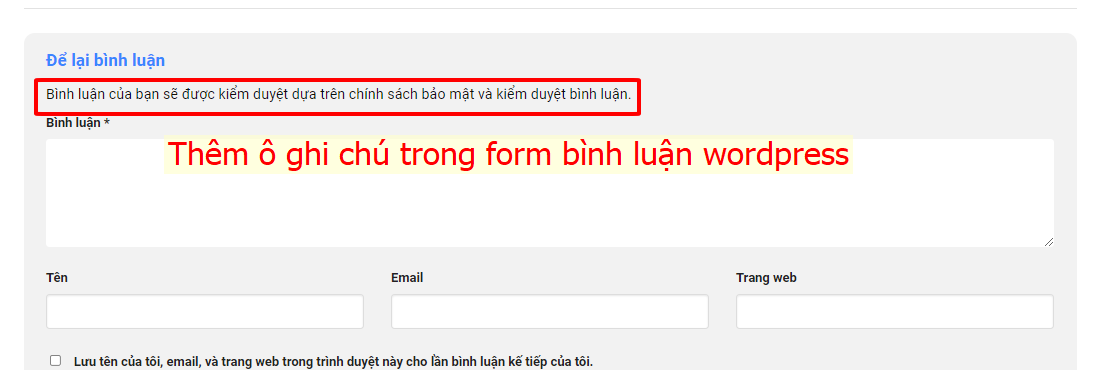
Task: Click the 'Trang web' field label
Action: coord(766,278)
